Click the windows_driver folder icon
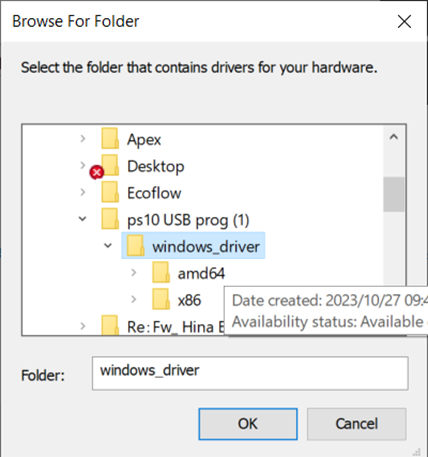 click(136, 246)
